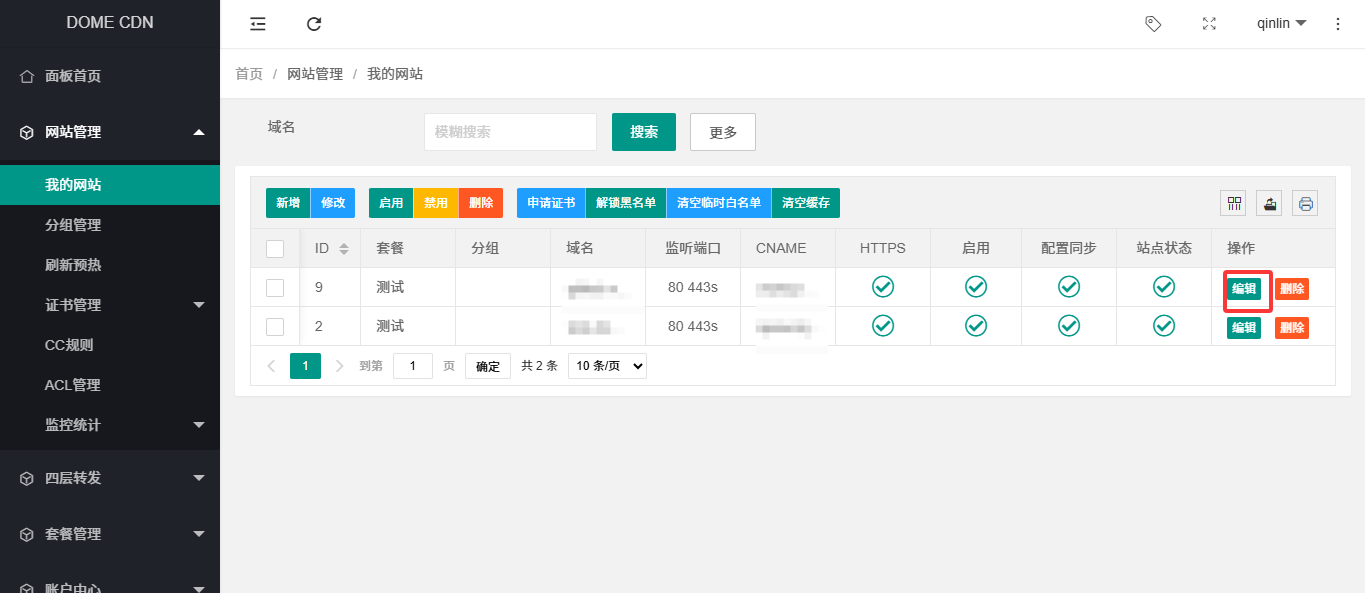Open the CC规则 sidebar item
1365x593 pixels.
click(69, 345)
